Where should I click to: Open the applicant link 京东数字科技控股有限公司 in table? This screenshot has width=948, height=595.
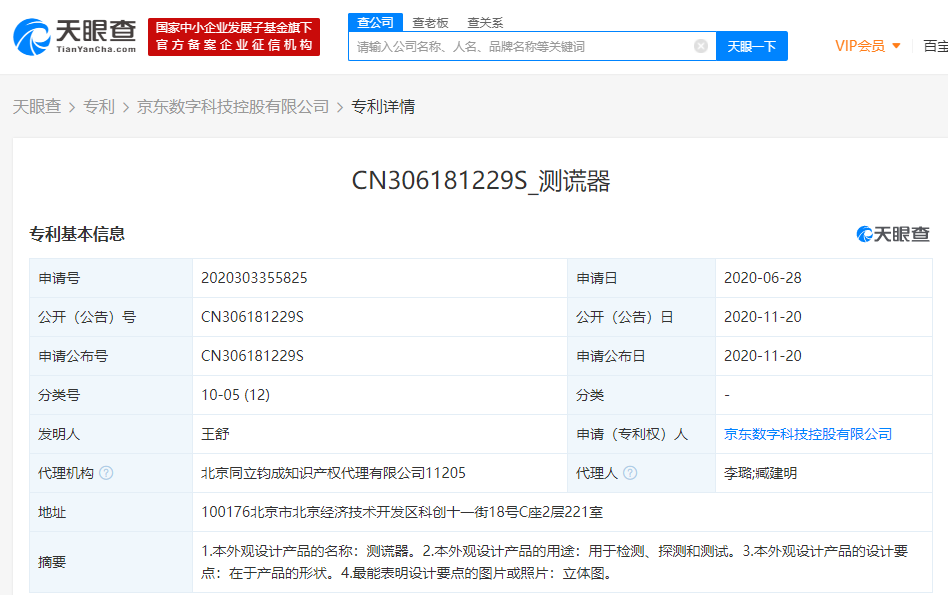pyautogui.click(x=808, y=434)
